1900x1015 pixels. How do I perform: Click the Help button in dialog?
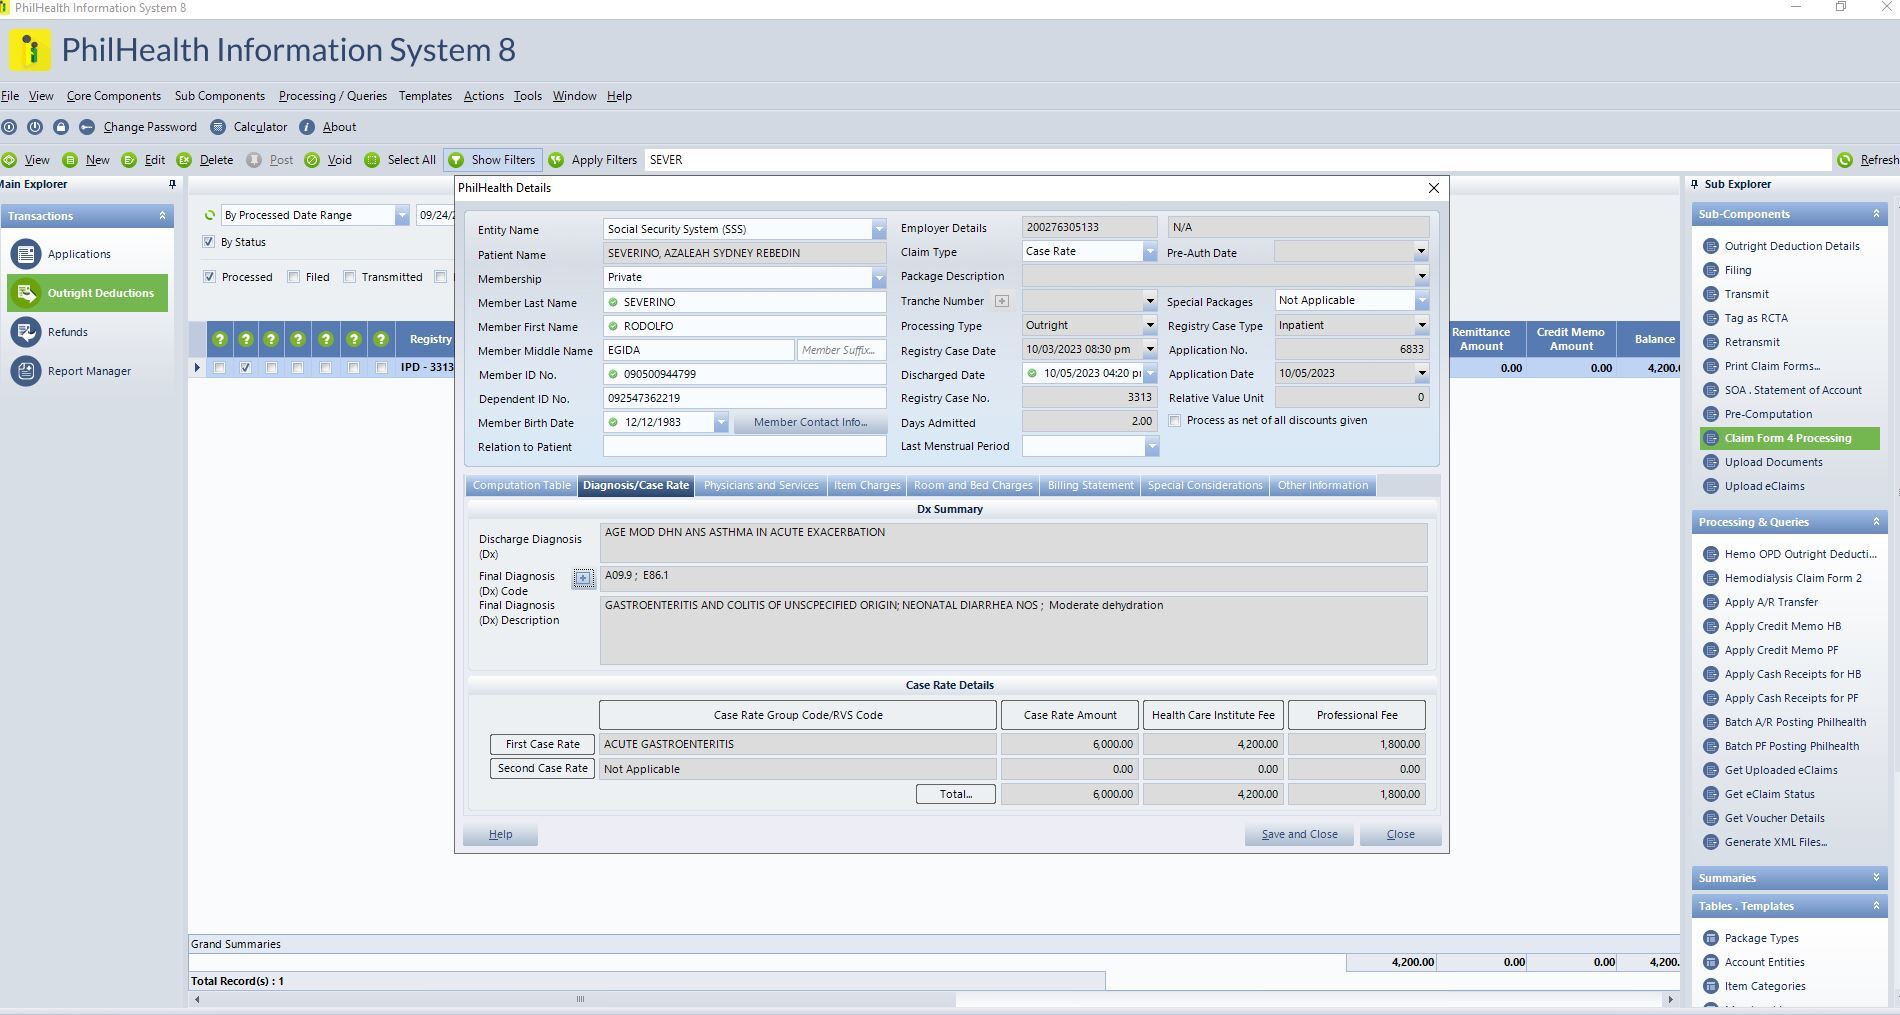click(500, 835)
